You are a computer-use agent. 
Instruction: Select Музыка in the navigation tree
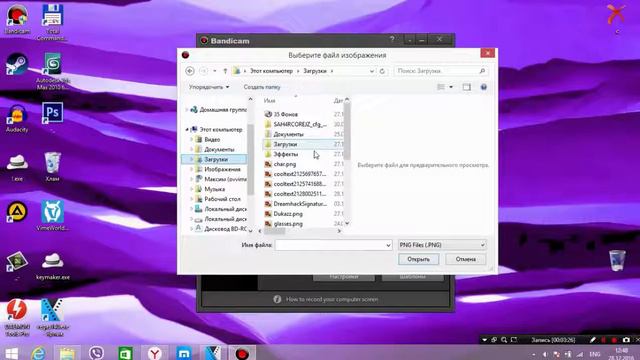pyautogui.click(x=215, y=189)
